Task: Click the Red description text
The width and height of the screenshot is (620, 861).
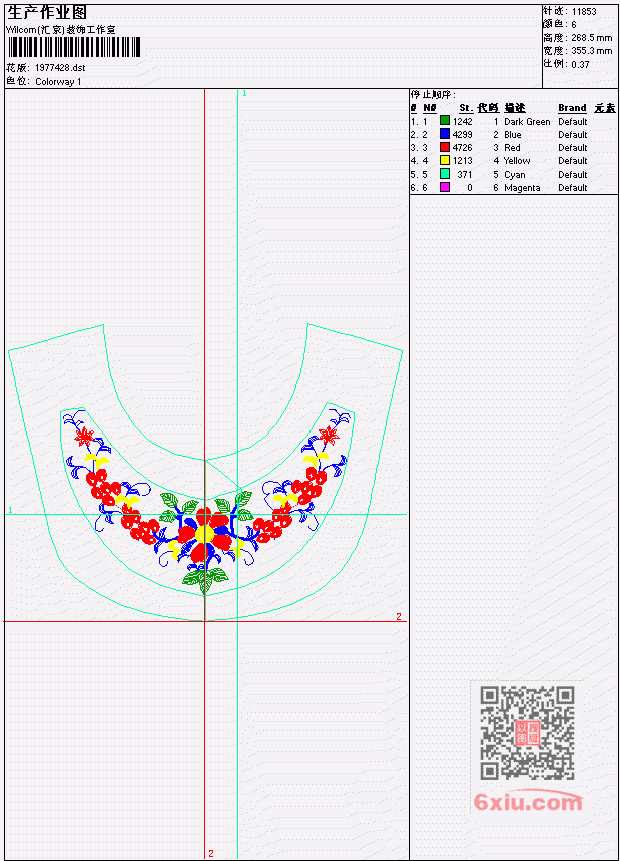Action: (512, 148)
